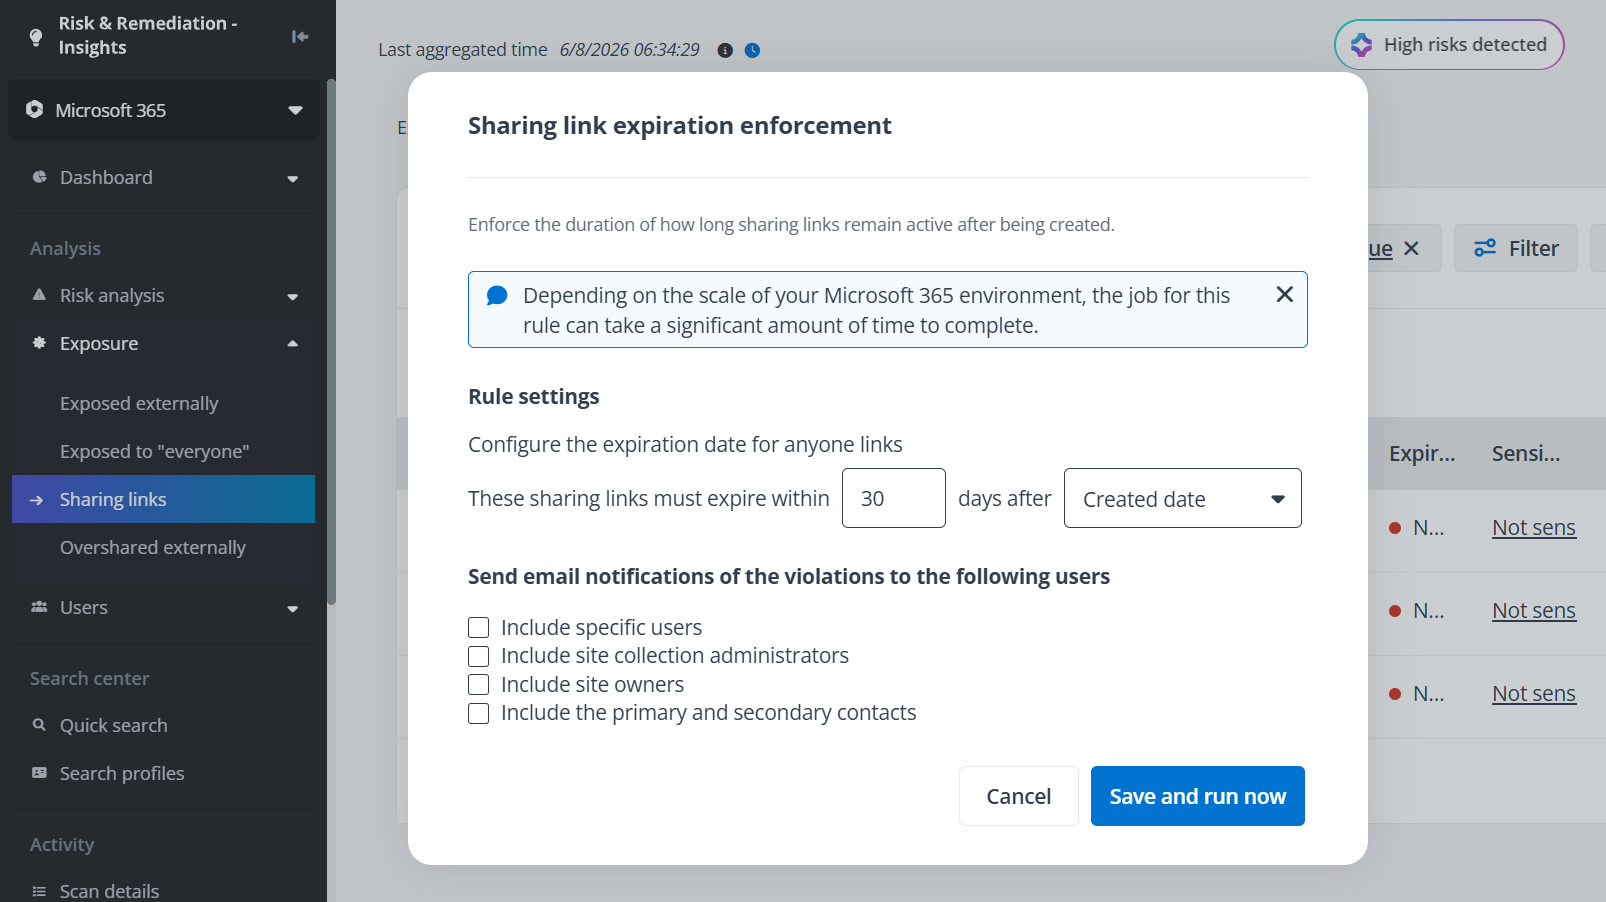Select Sharing links menu item
1606x902 pixels.
click(163, 499)
